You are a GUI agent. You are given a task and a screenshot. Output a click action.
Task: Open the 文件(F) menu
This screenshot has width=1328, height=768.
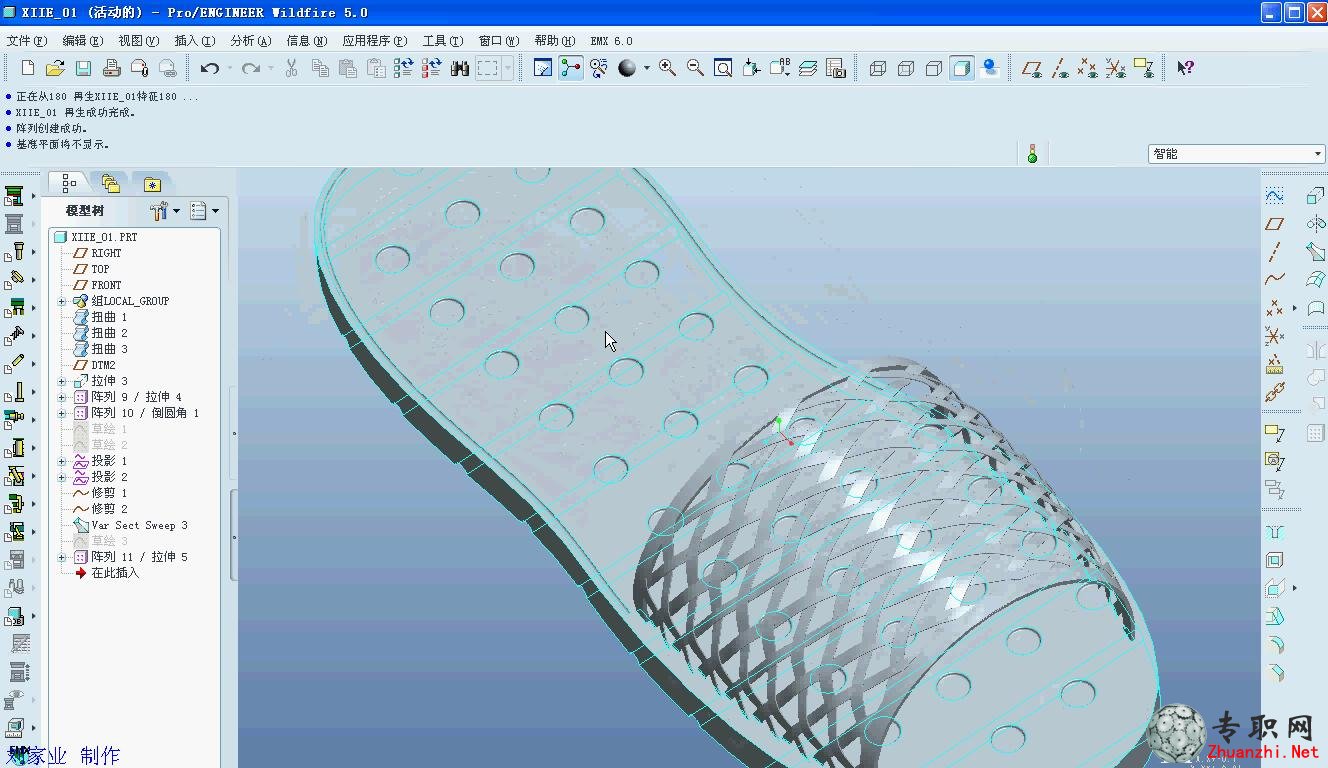(27, 41)
